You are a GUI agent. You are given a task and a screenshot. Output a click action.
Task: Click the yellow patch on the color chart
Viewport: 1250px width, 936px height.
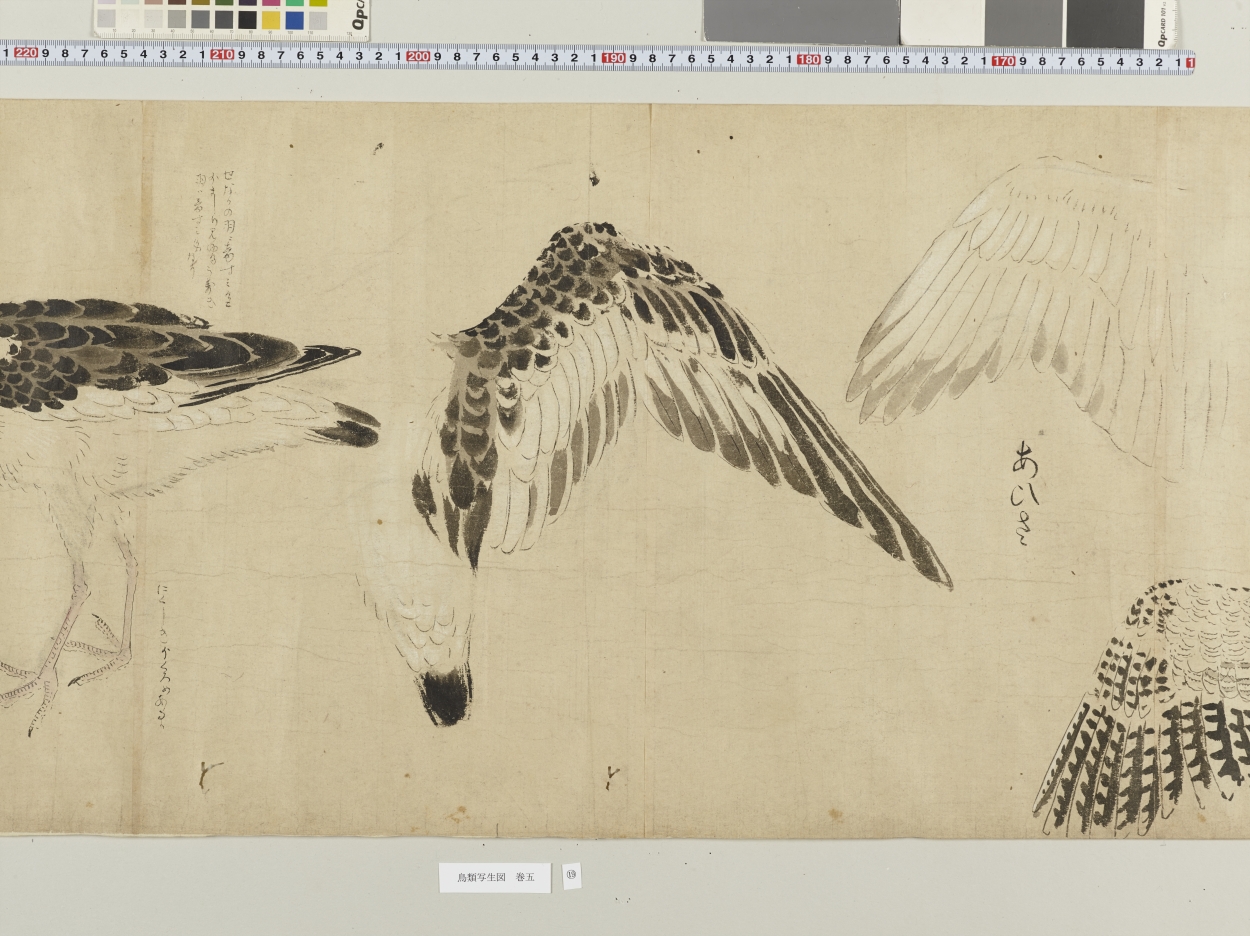pos(271,20)
